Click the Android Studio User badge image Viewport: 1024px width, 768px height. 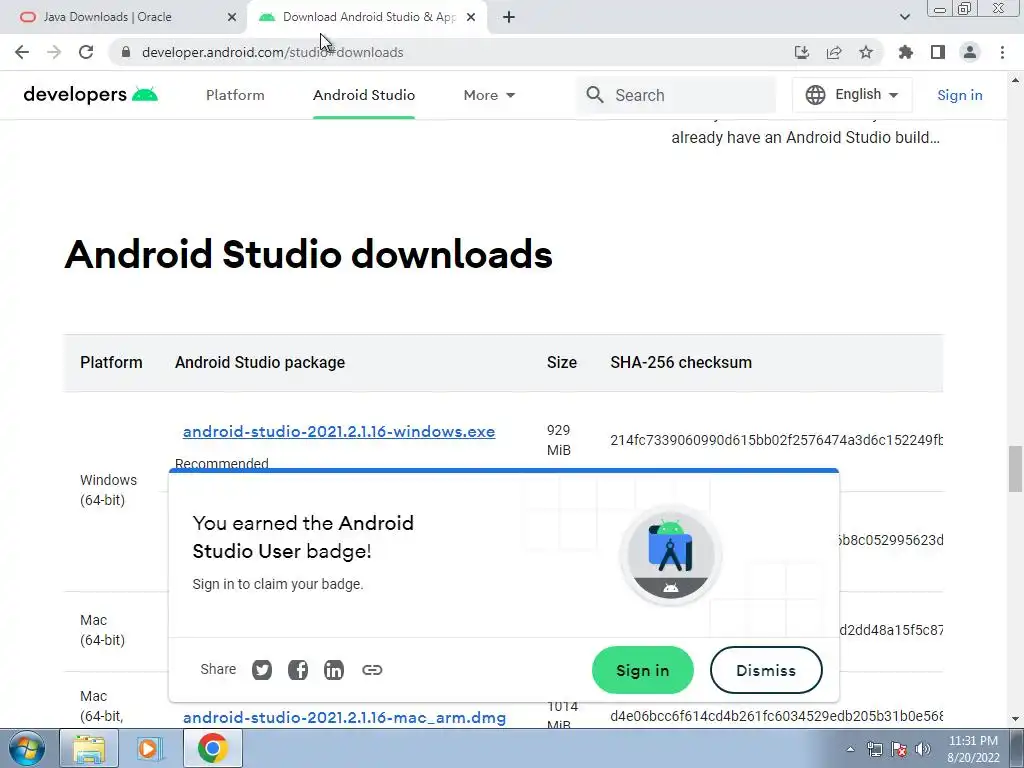coord(670,555)
